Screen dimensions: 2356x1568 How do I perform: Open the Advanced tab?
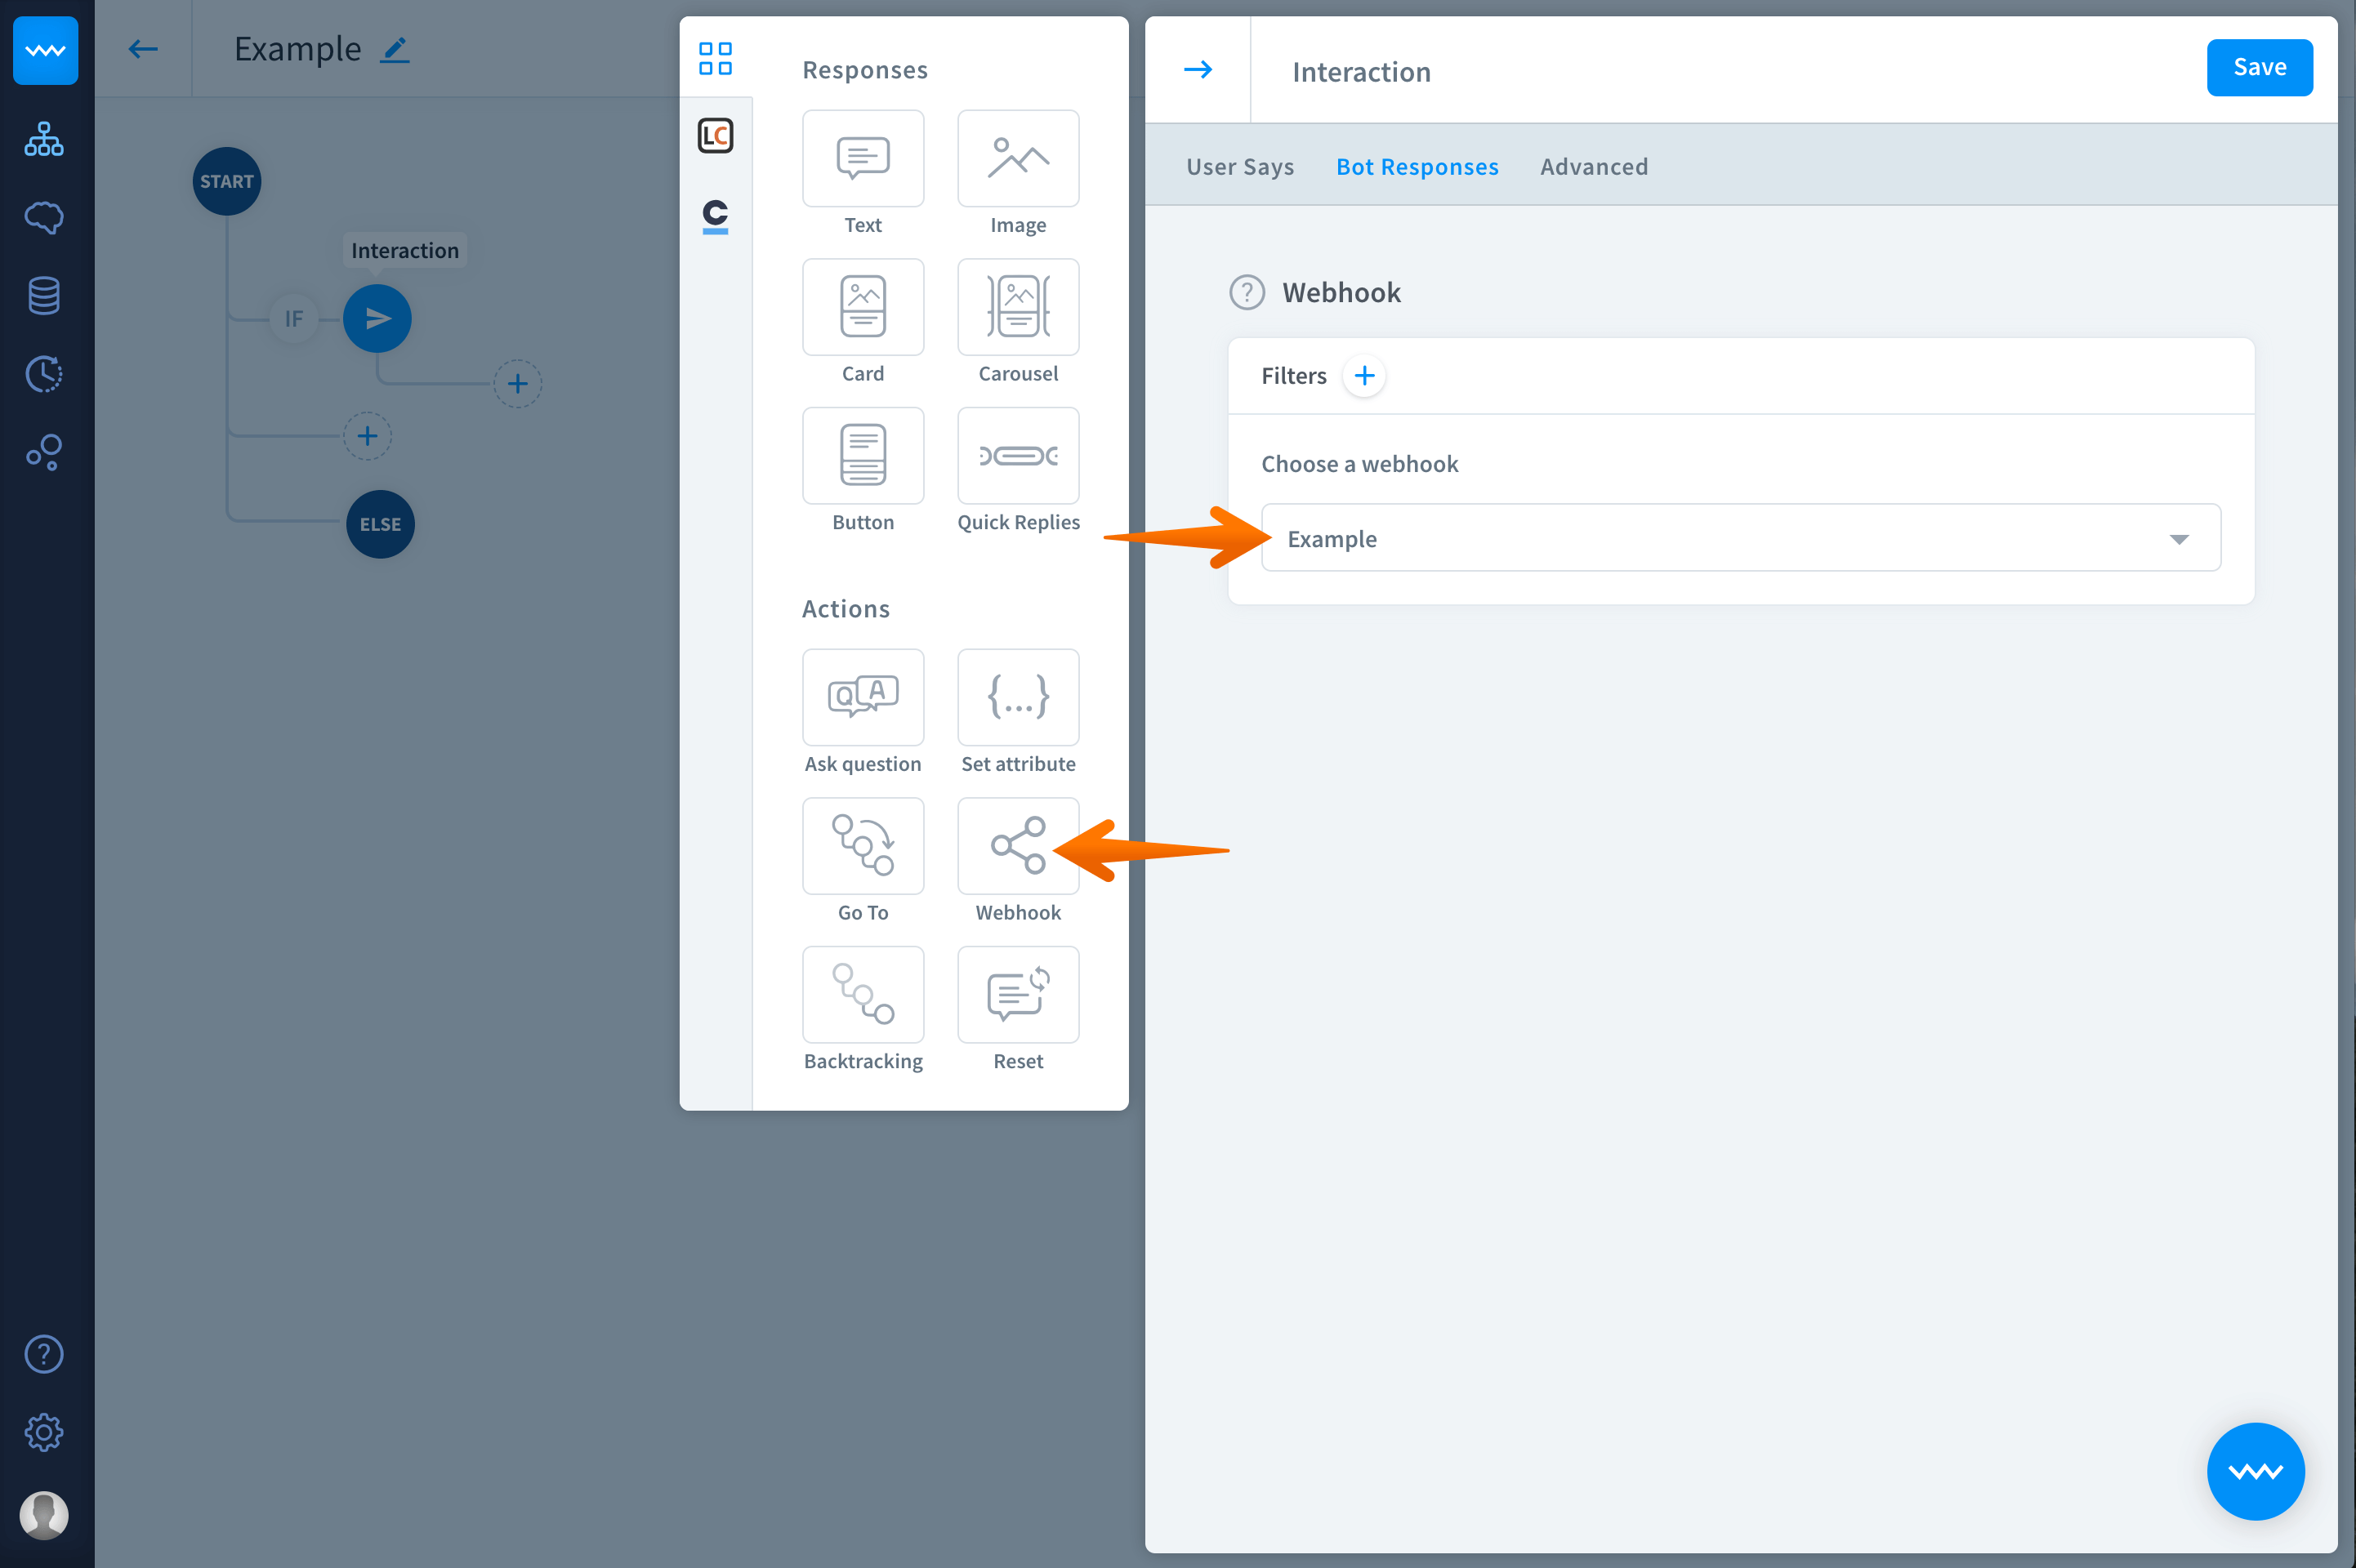click(1593, 167)
